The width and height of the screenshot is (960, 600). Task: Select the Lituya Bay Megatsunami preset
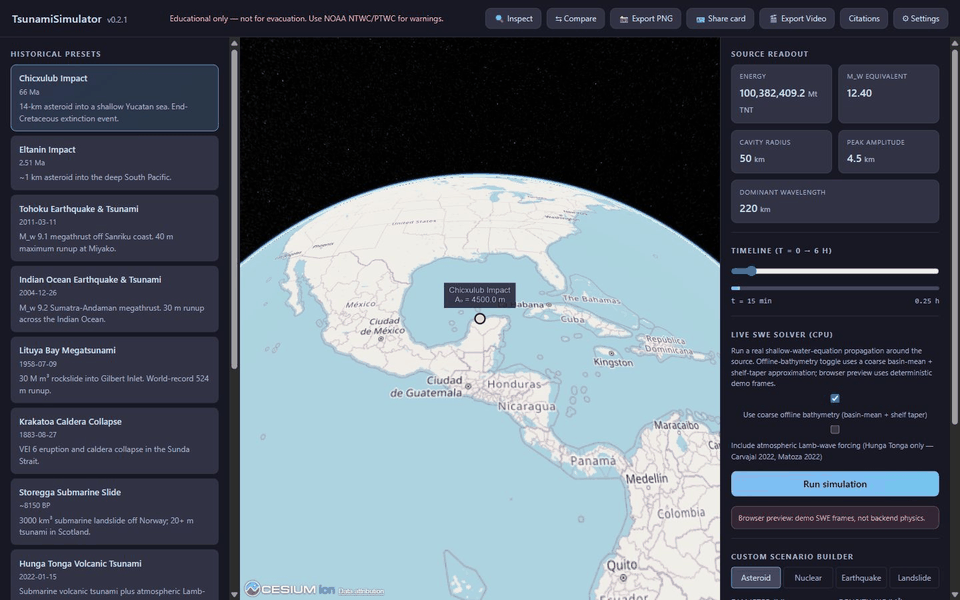click(114, 370)
